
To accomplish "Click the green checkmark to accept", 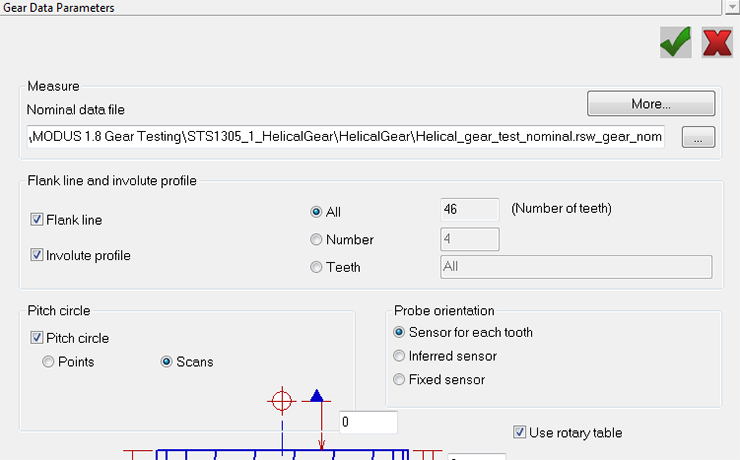I will click(676, 42).
